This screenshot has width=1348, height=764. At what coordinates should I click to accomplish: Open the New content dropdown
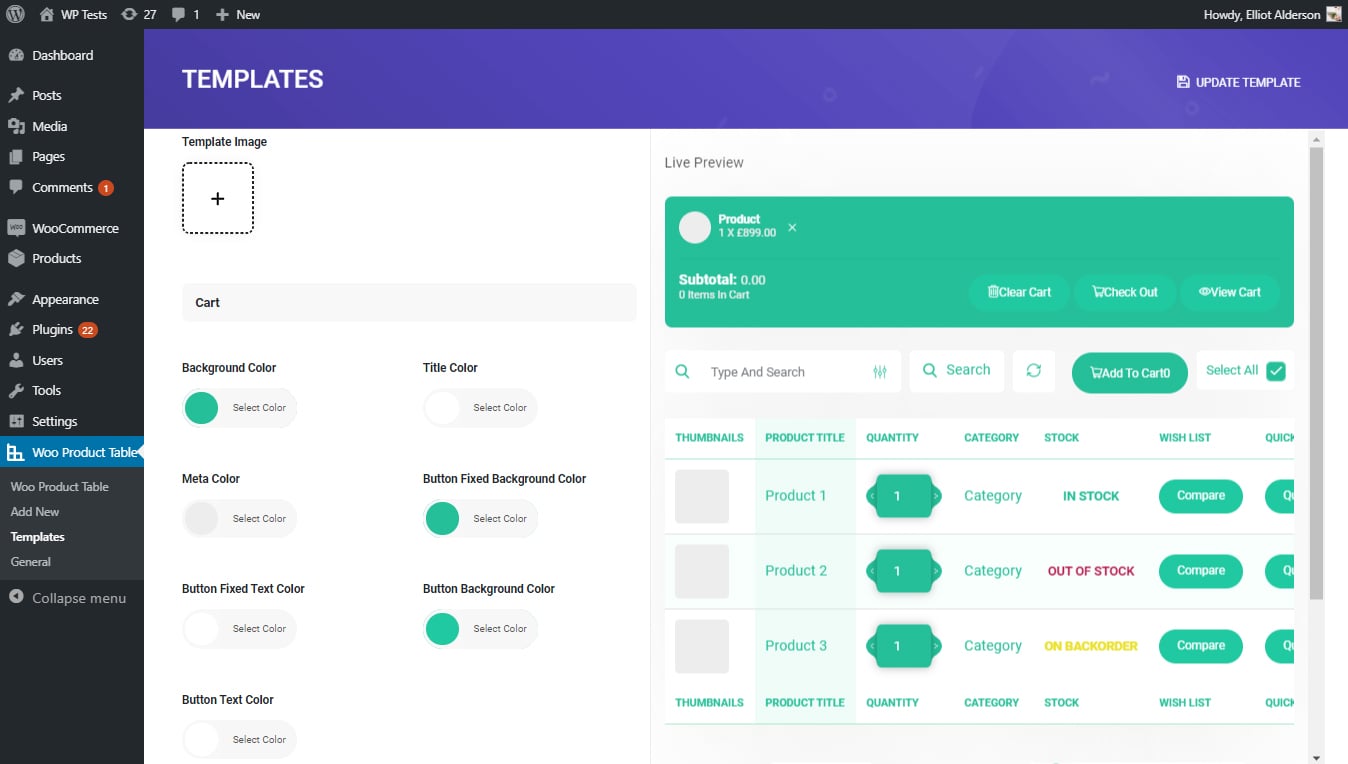(x=238, y=14)
